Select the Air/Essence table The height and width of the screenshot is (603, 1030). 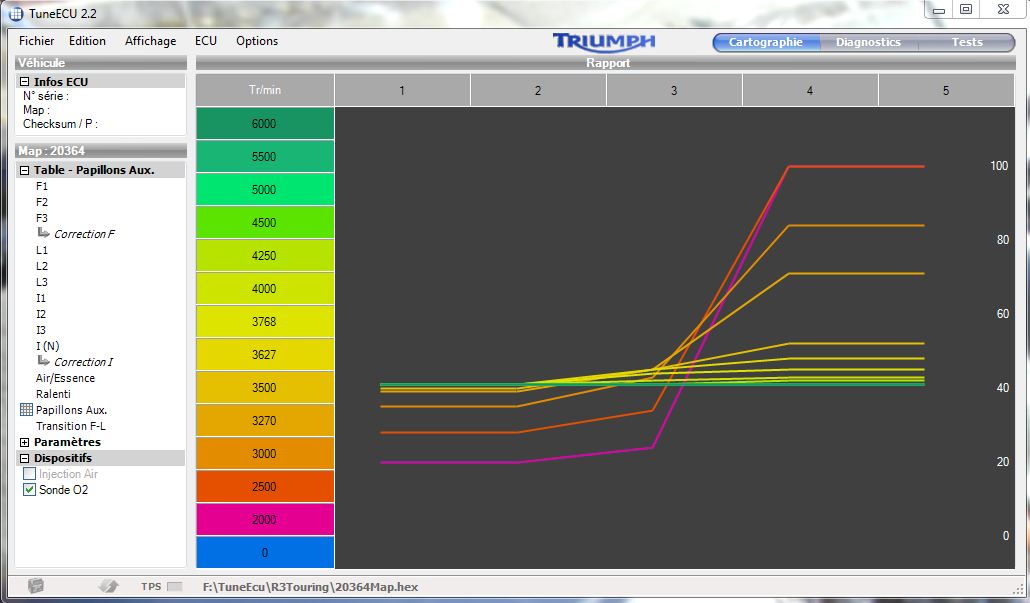tap(65, 378)
